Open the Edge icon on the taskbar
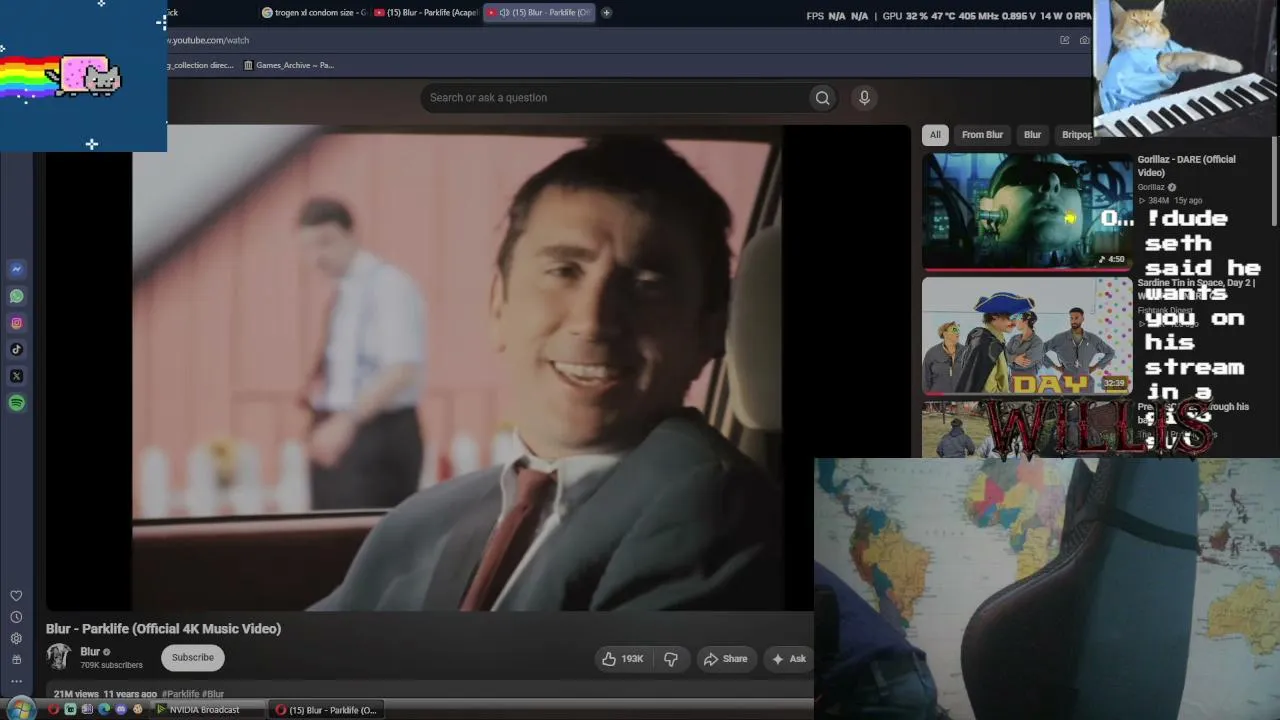Screen dimensions: 1280x720 [x=104, y=710]
